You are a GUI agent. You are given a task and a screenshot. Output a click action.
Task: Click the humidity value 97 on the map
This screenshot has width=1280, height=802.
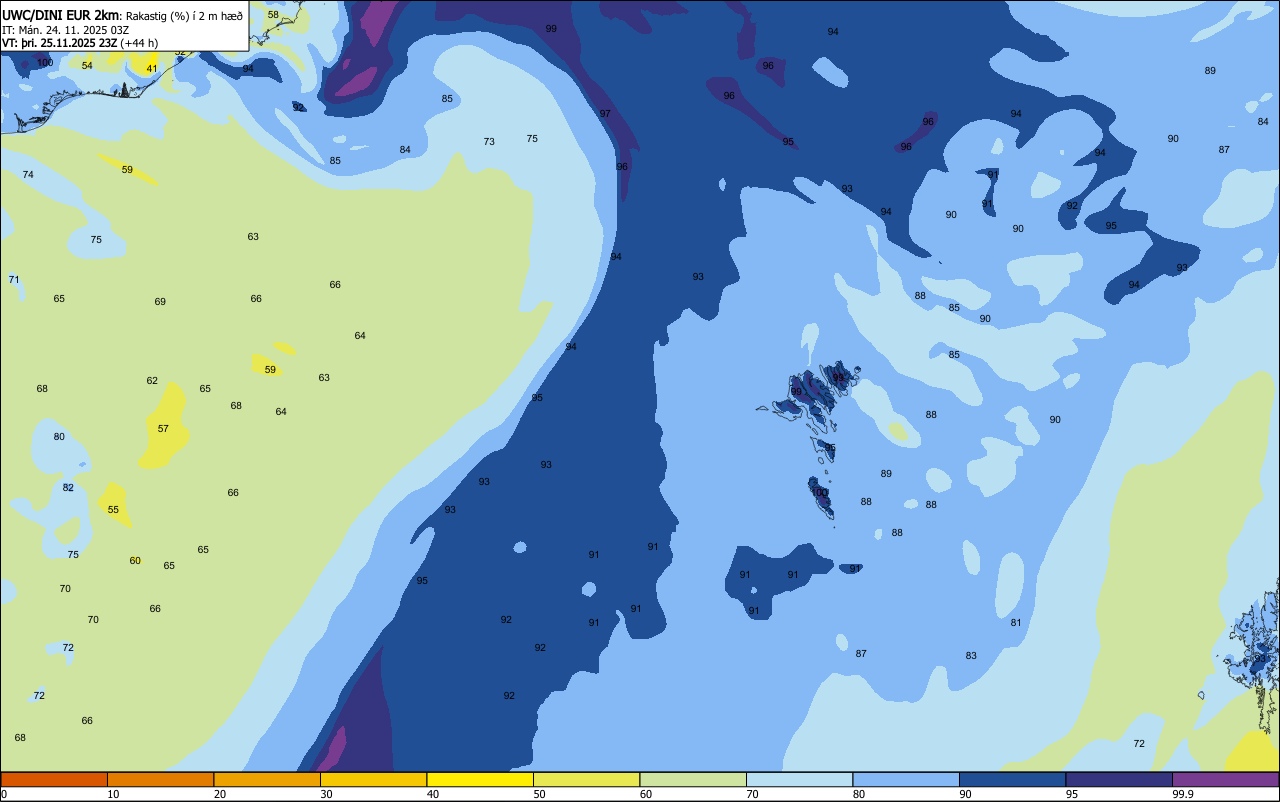605,114
